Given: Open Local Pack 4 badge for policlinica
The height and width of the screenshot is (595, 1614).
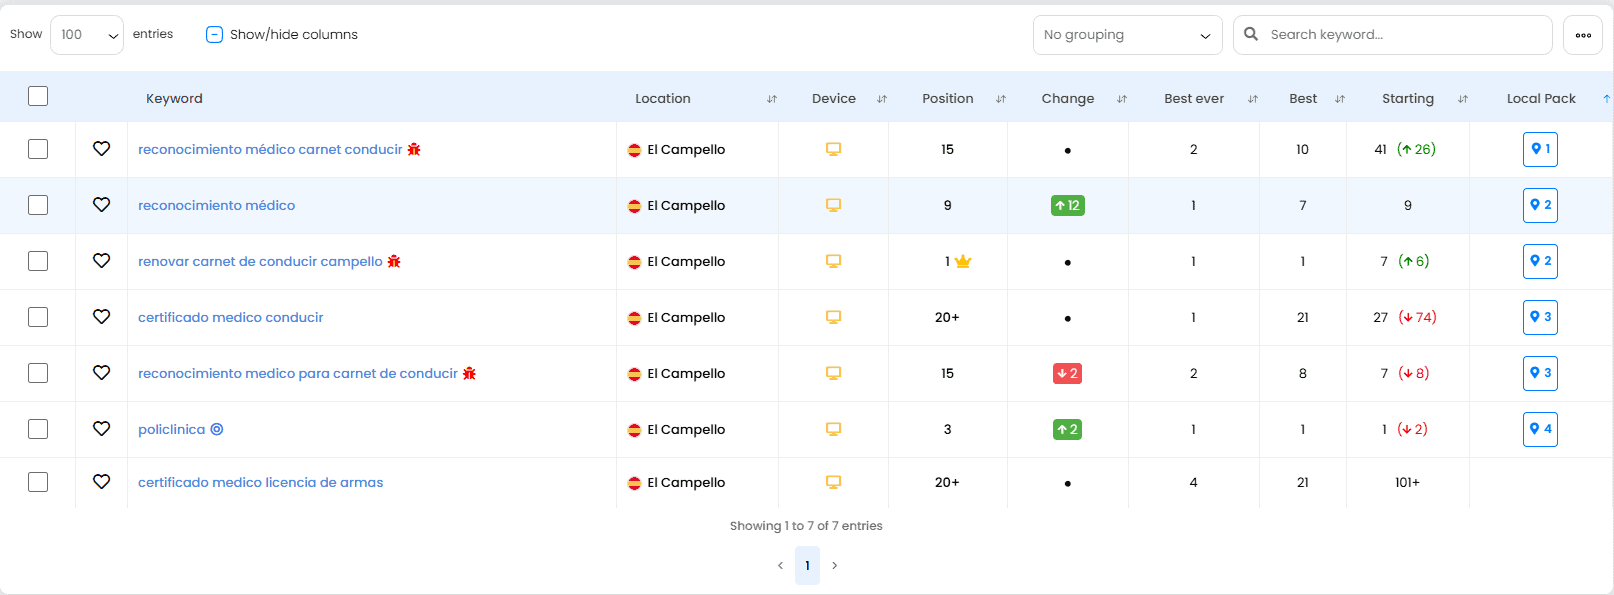Looking at the screenshot, I should [1540, 429].
